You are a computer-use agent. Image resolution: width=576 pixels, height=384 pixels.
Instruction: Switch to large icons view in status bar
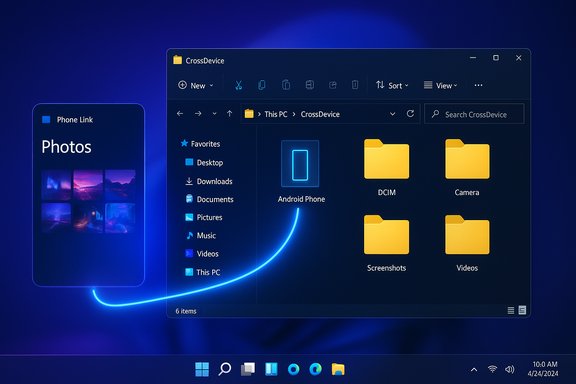[522, 310]
